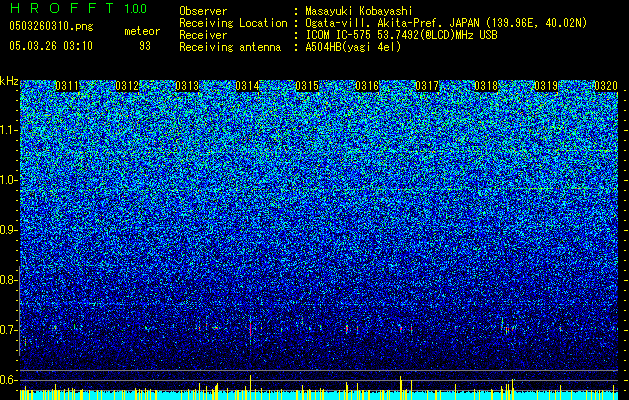629x400 pixels.
Task: Click the 1.1 kHz axis label
Action: pyautogui.click(x=9, y=130)
